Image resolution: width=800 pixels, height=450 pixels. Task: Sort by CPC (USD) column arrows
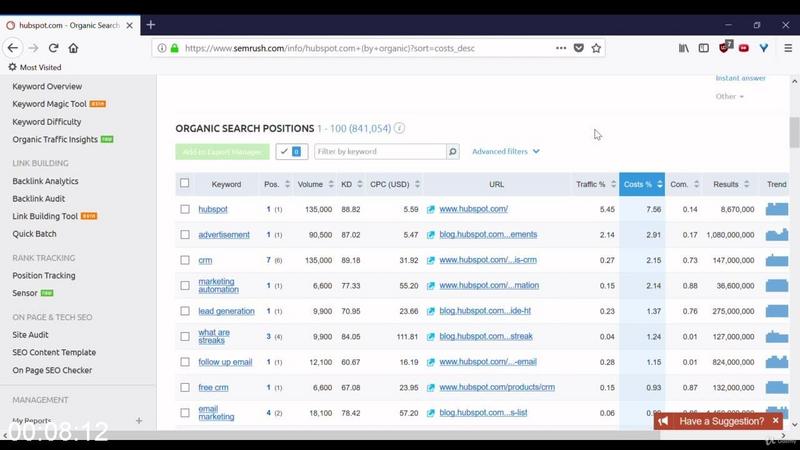pyautogui.click(x=417, y=184)
